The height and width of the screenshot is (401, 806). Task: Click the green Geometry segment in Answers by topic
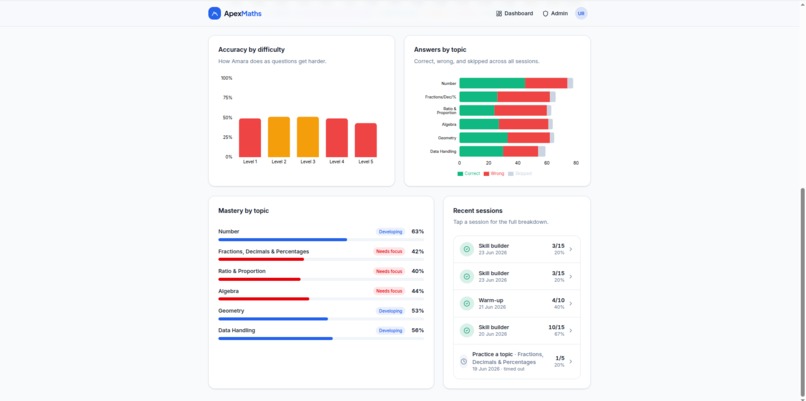point(484,138)
